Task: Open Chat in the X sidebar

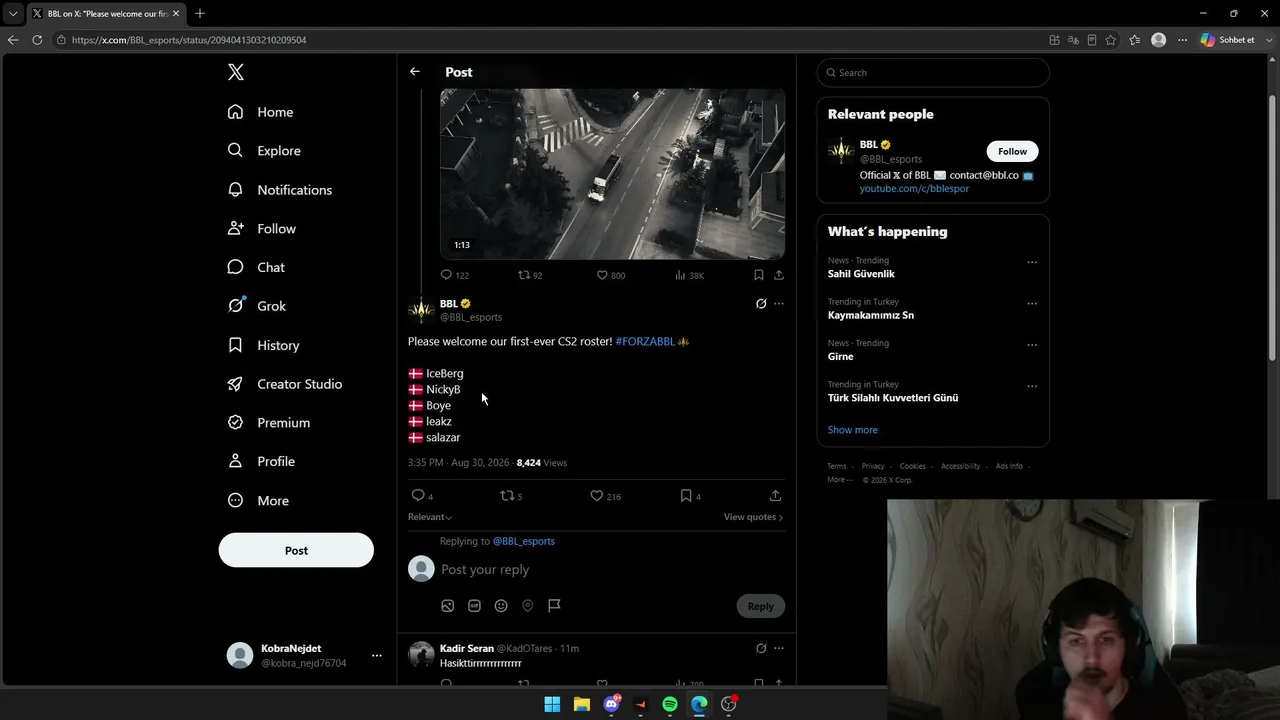Action: [x=256, y=267]
